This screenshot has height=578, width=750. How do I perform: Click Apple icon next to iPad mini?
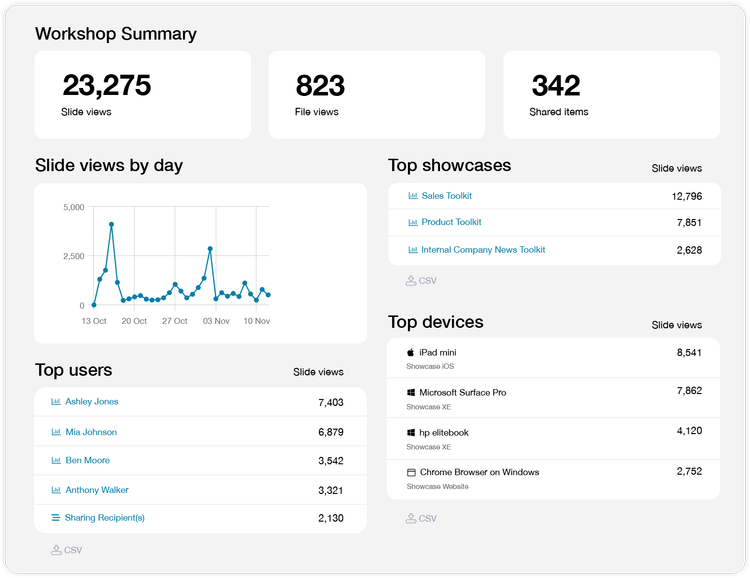[410, 353]
